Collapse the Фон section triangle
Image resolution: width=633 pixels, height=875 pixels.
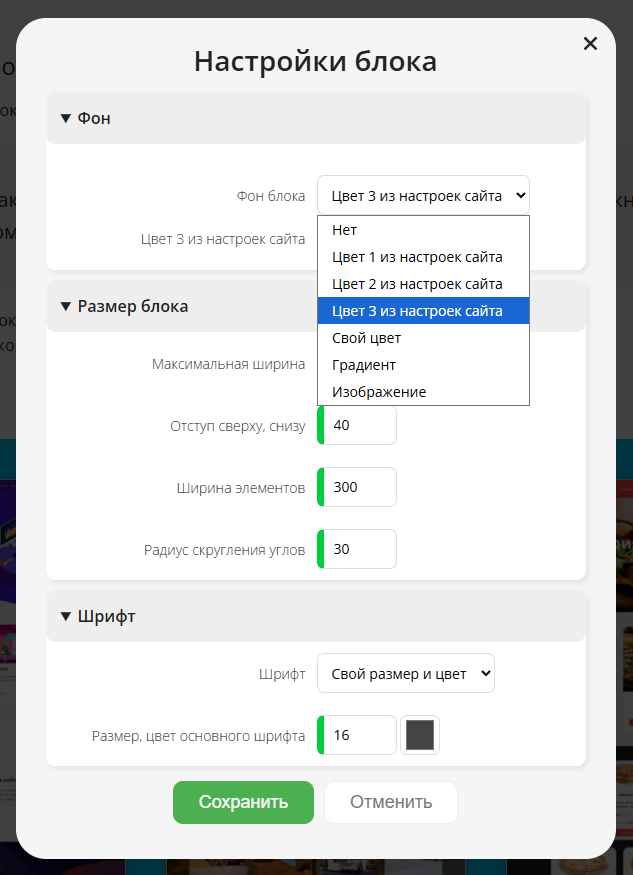click(66, 118)
